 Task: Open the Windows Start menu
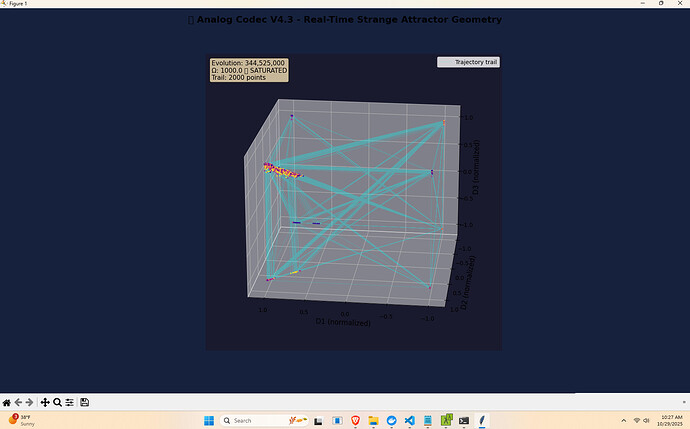point(210,421)
